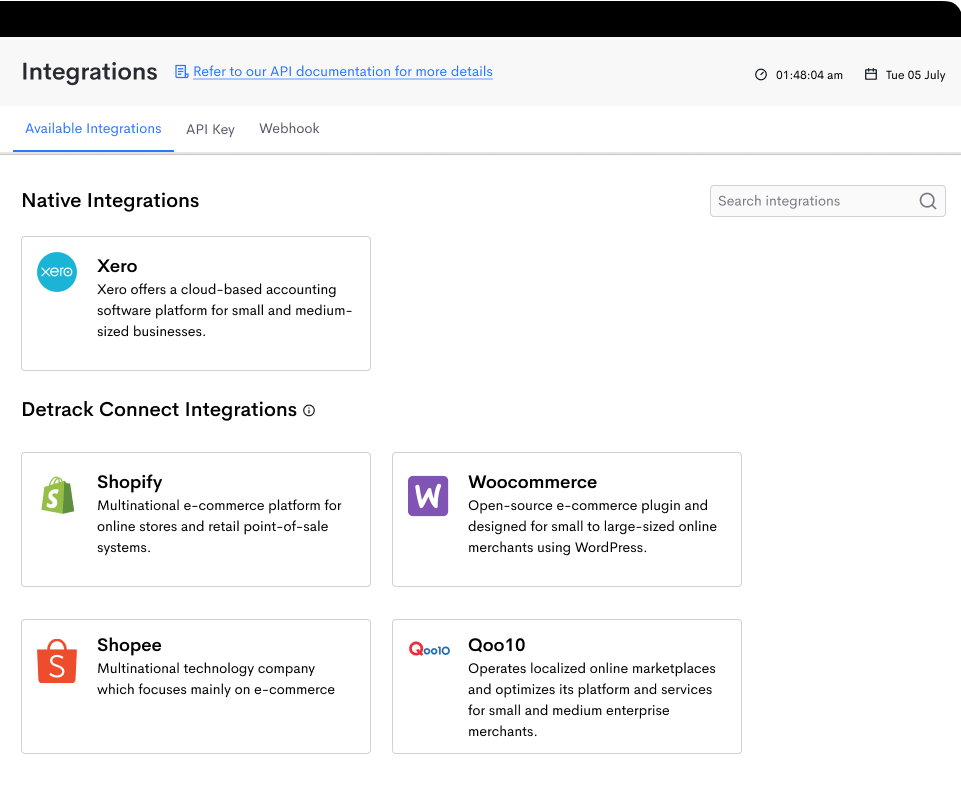Click the document icon beside API documentation link
This screenshot has height=787, width=961.
coord(181,72)
